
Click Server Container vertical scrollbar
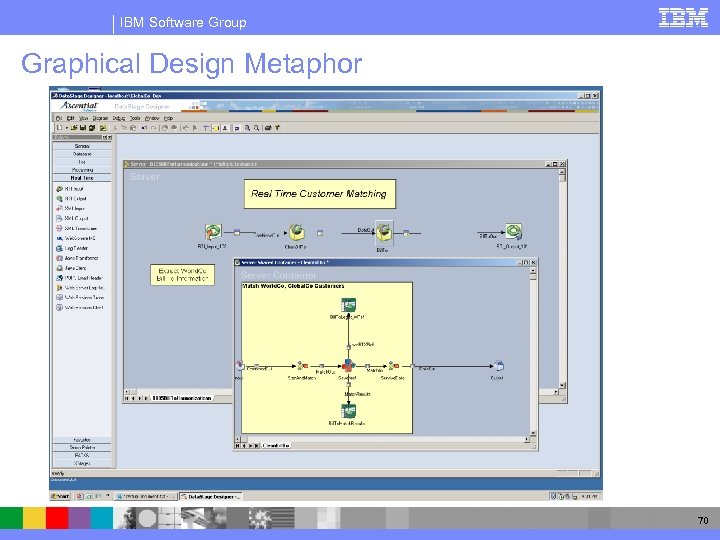click(533, 352)
